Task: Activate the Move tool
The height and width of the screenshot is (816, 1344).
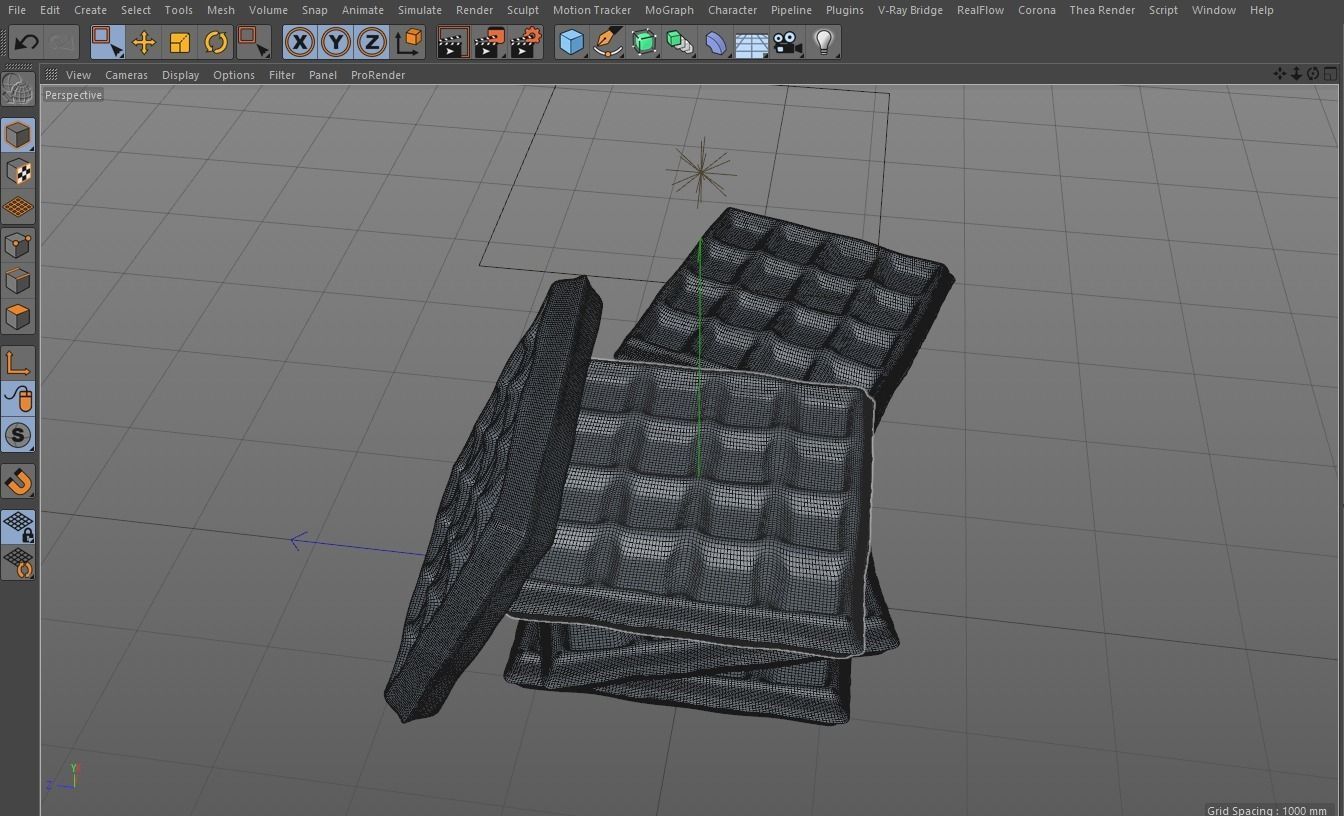Action: coord(143,42)
